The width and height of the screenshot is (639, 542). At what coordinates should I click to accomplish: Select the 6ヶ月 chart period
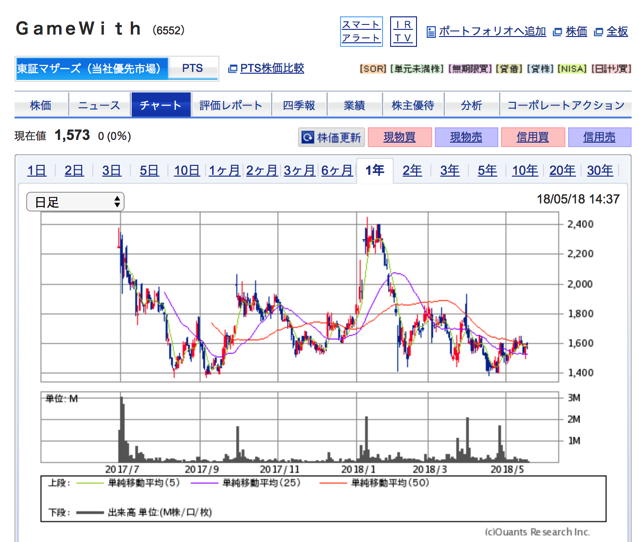click(337, 170)
